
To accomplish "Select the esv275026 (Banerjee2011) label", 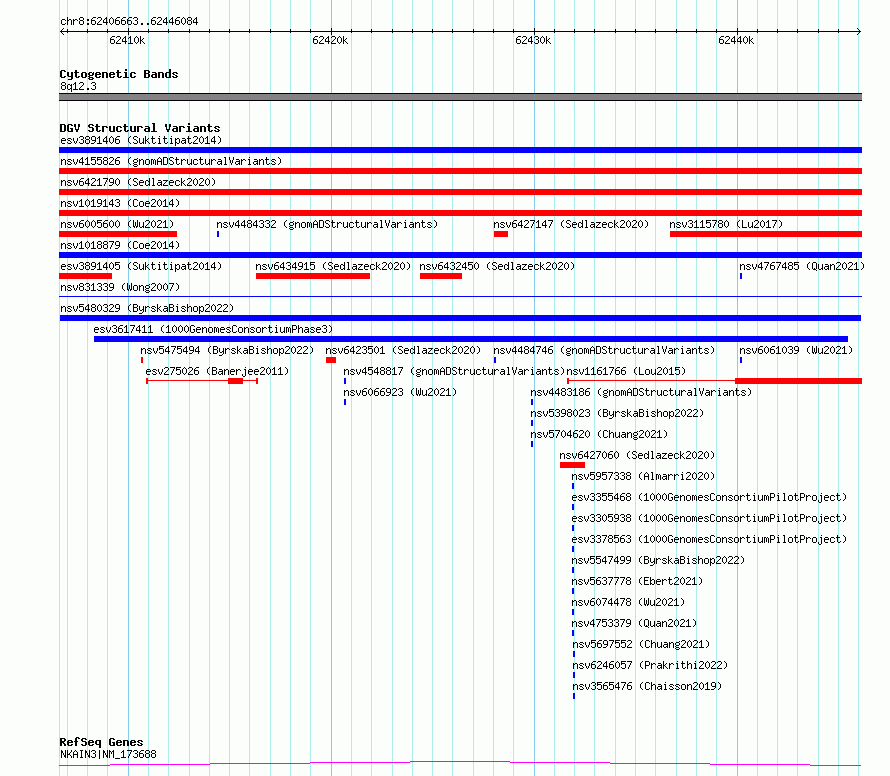I will point(217,371).
